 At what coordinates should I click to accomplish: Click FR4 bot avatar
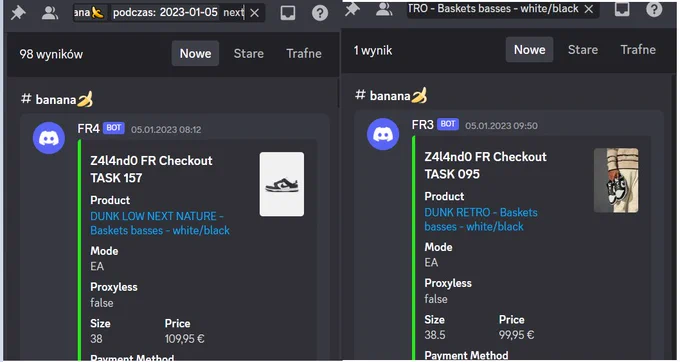[49, 138]
